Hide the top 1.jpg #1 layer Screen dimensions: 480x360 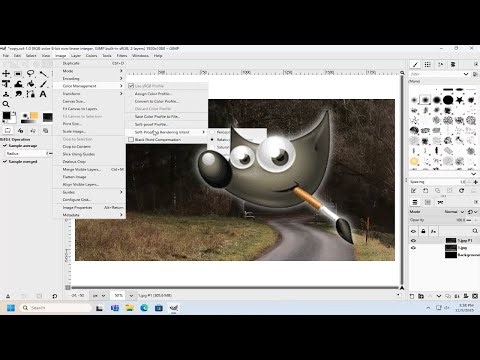click(414, 240)
